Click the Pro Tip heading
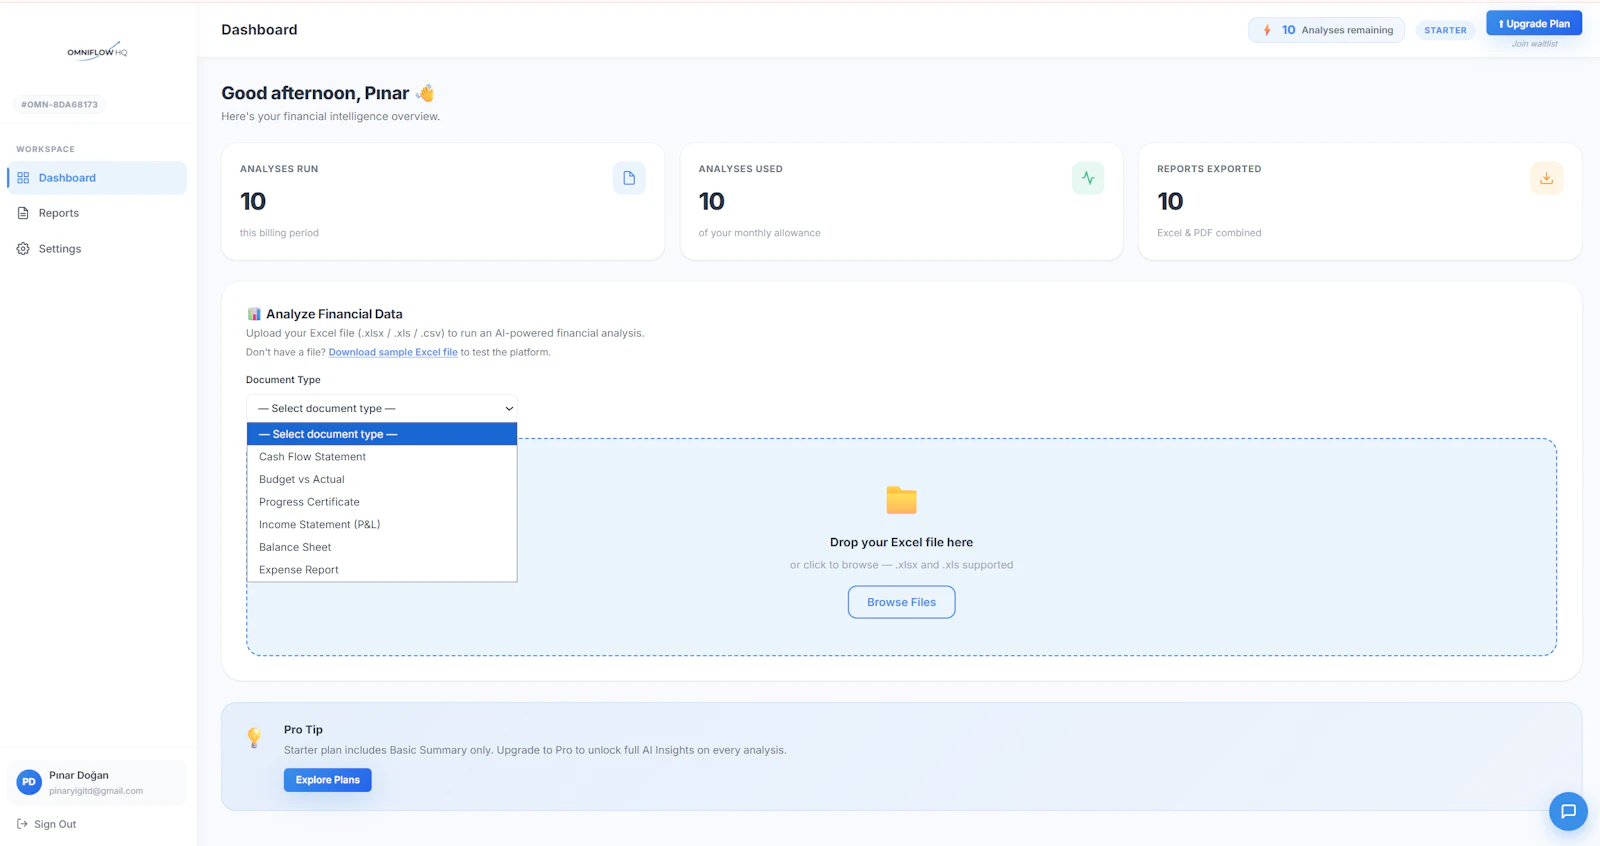Screen dimensions: 1600x846 pyautogui.click(x=303, y=730)
